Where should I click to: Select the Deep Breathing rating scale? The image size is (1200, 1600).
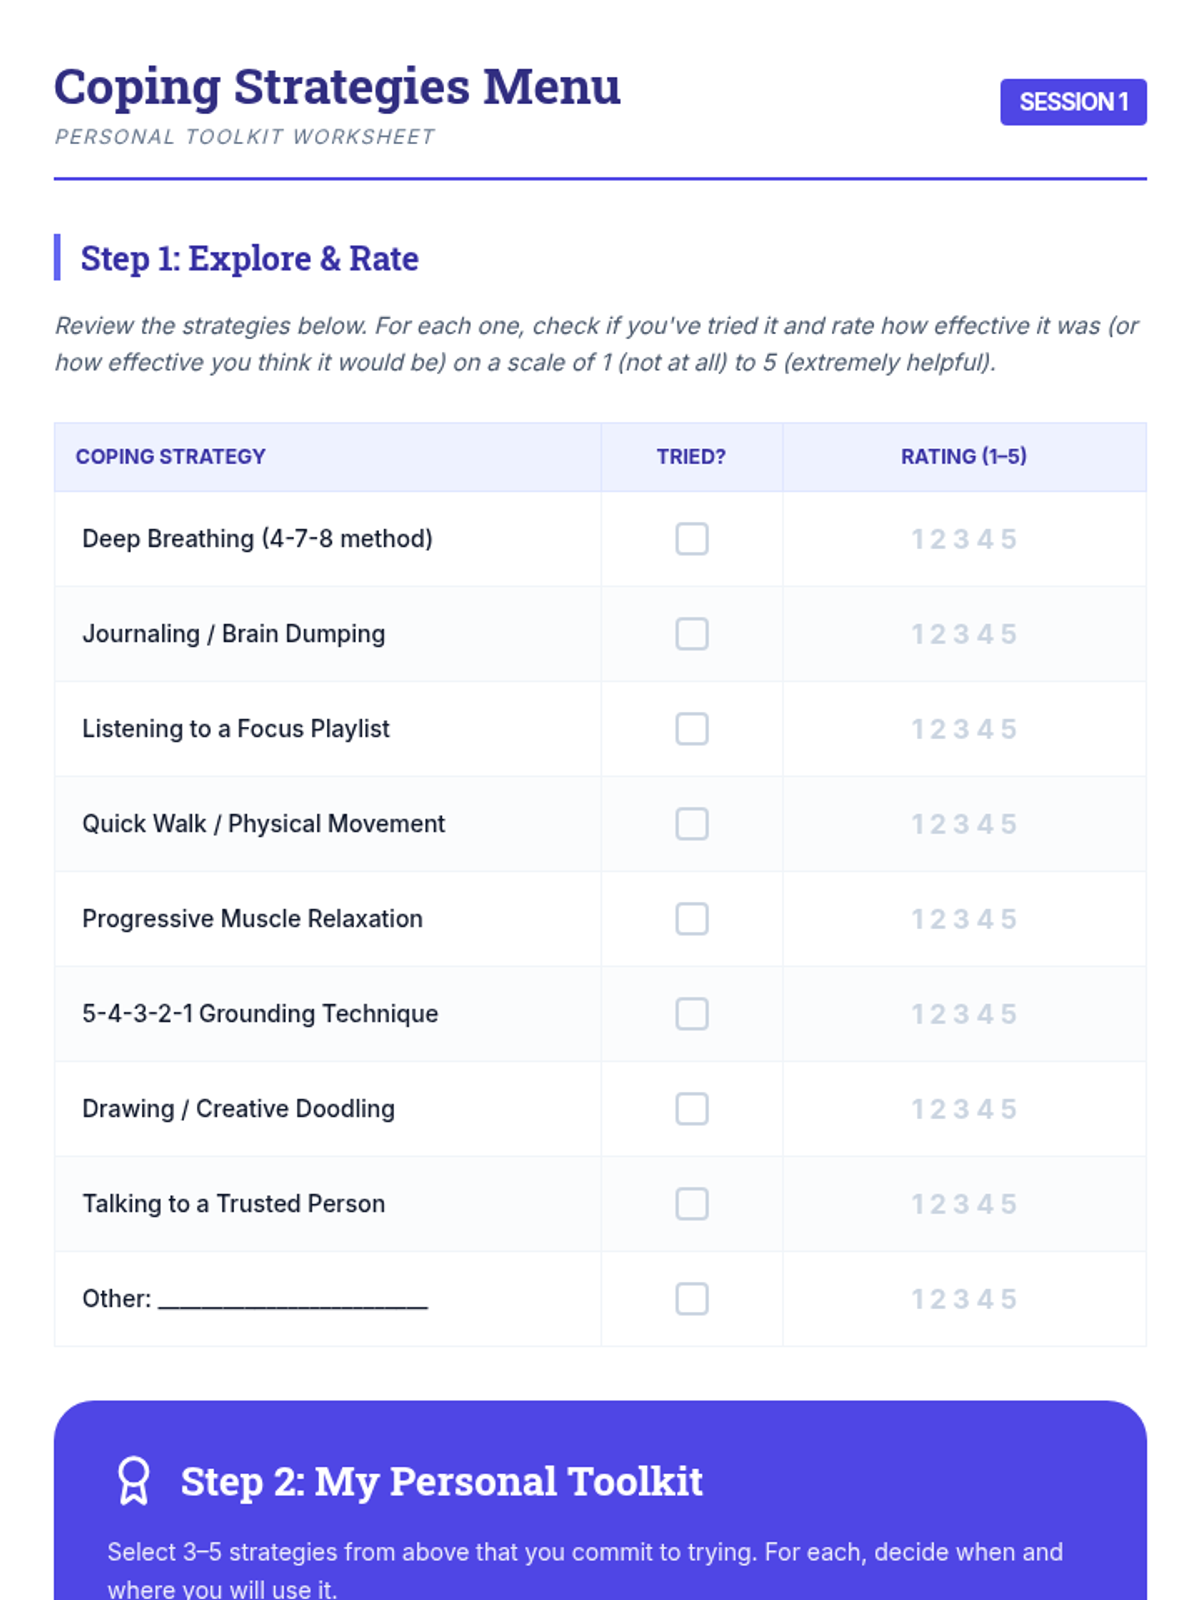click(963, 540)
